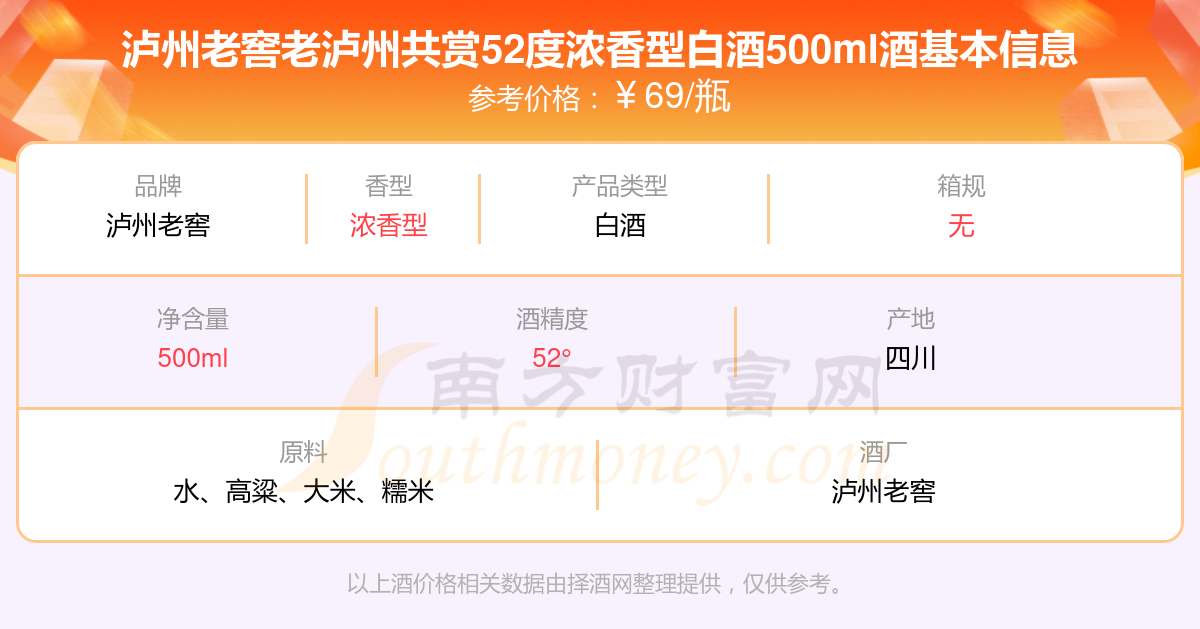Viewport: 1200px width, 629px height.
Task: Click the 产品类型 label
Action: (x=619, y=186)
